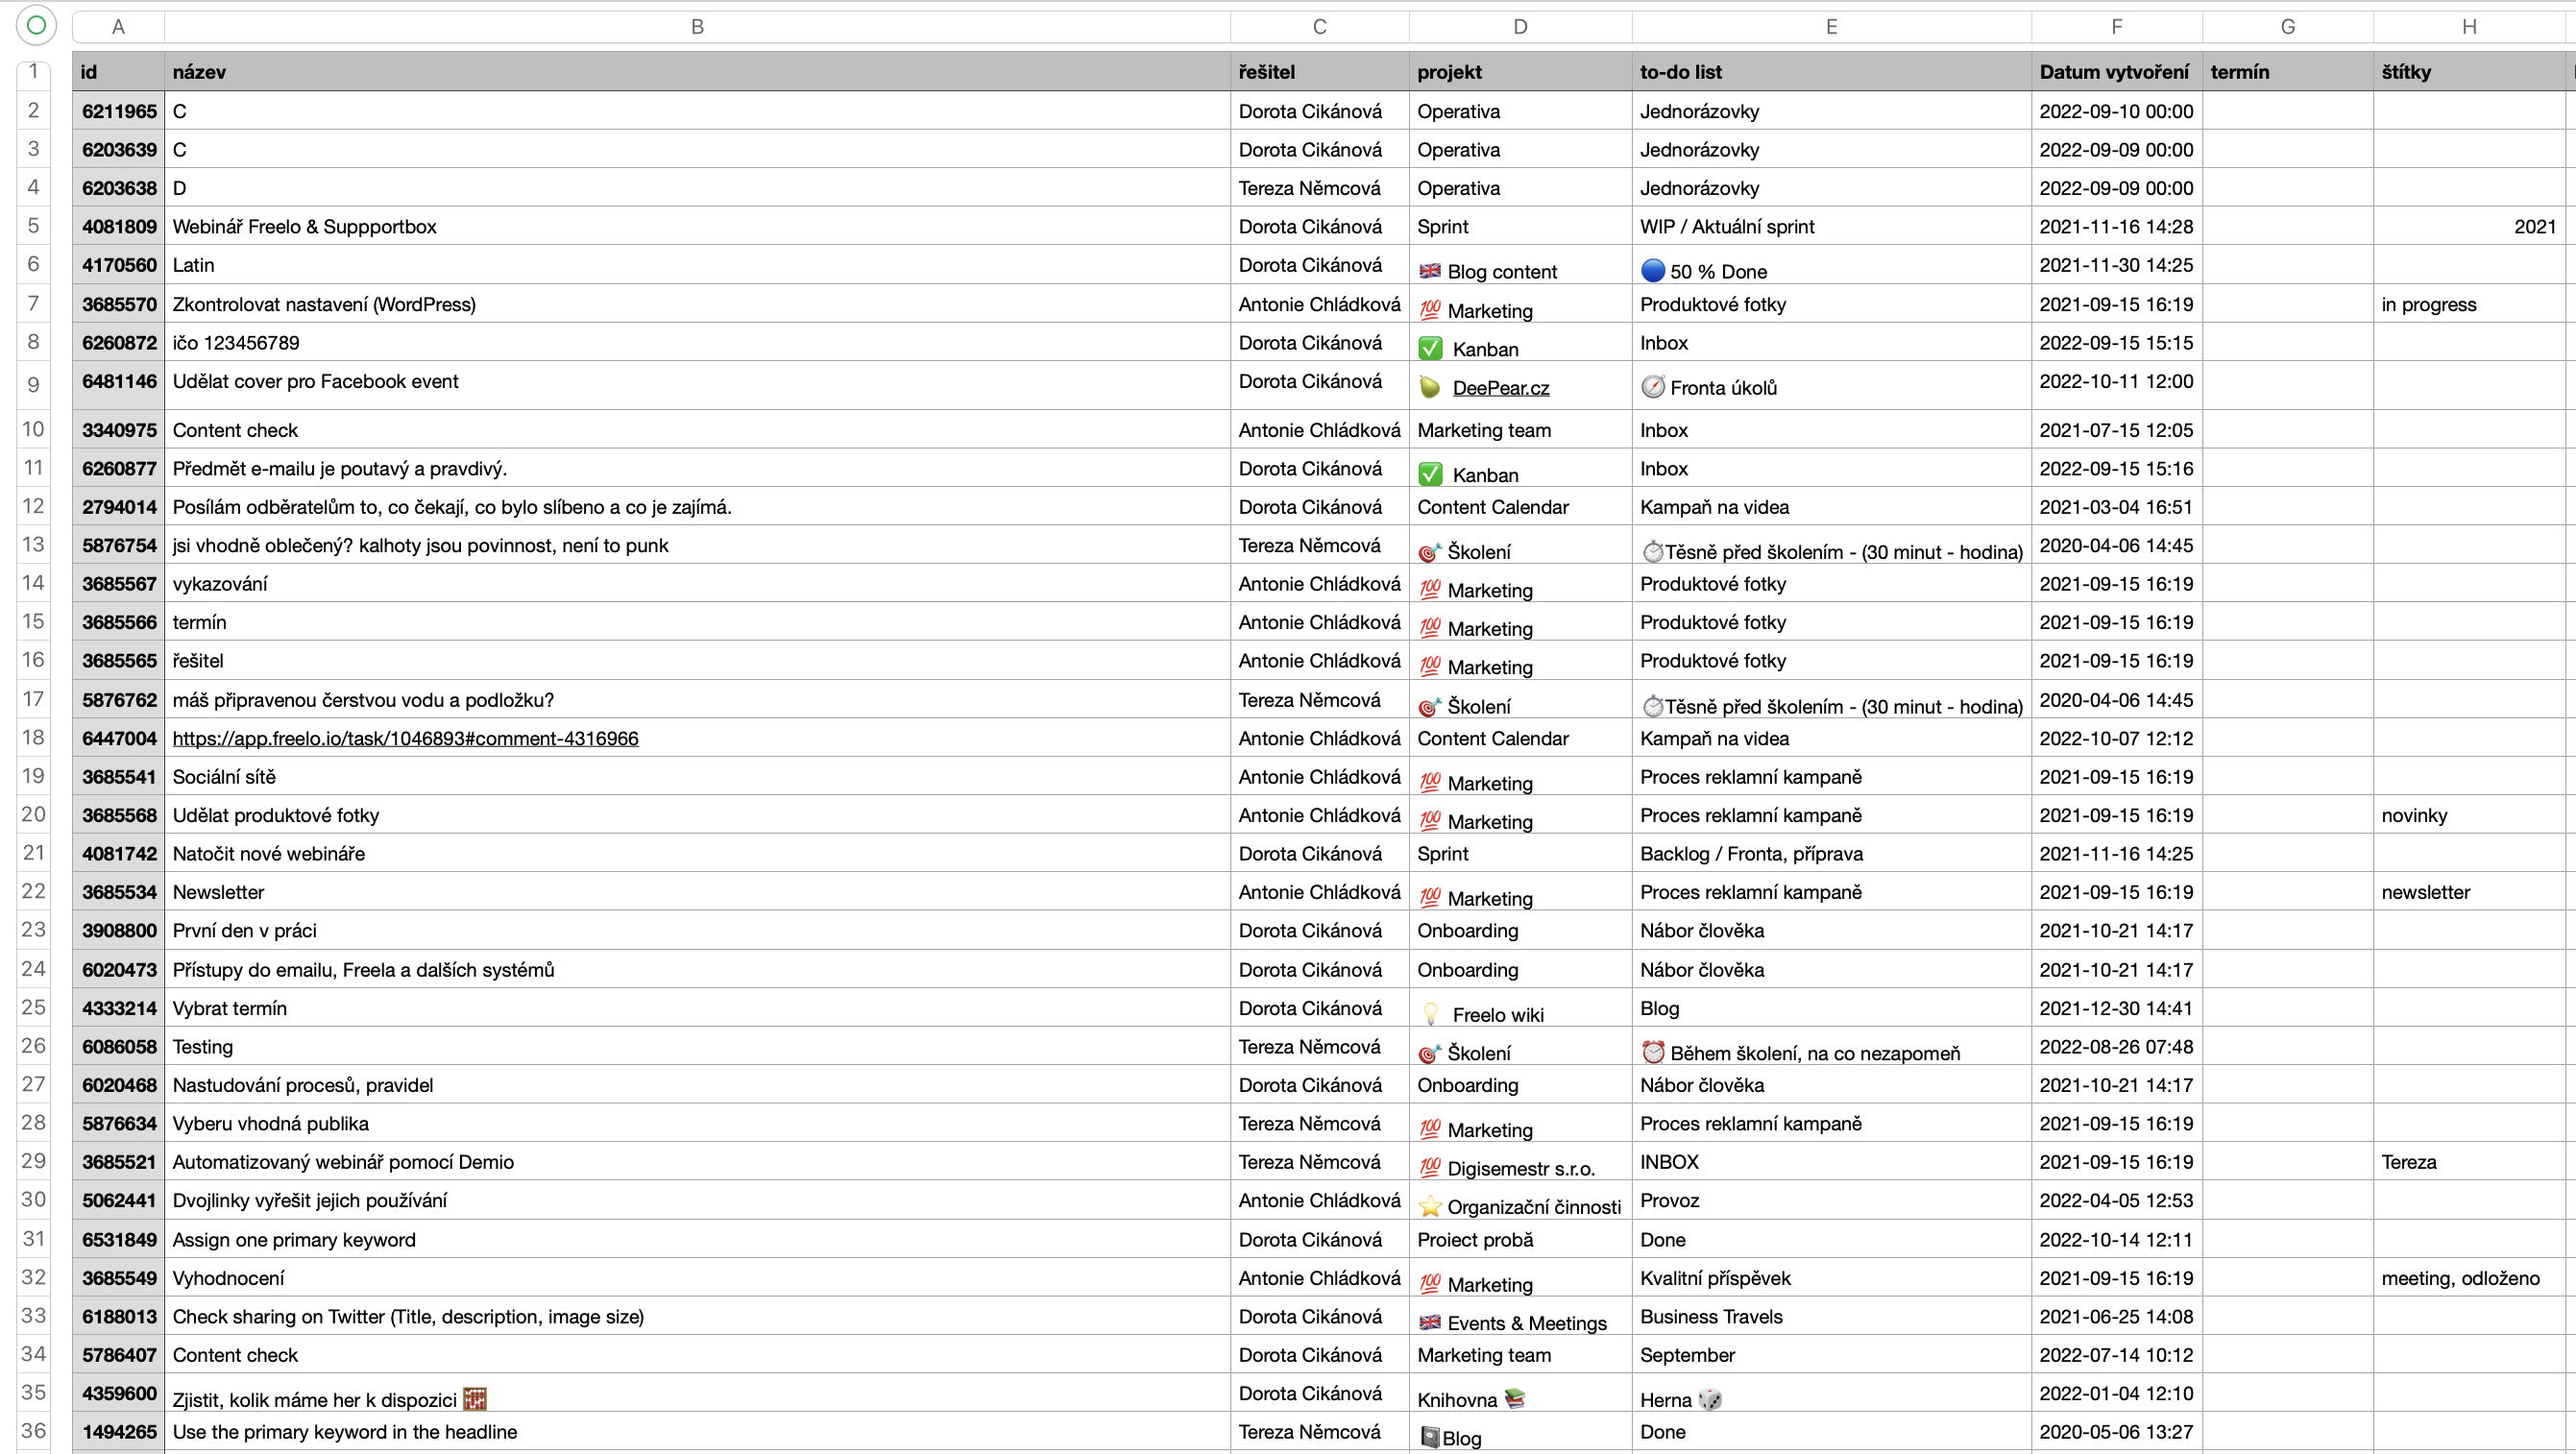Click the dice icon beside Herna
The width and height of the screenshot is (2576, 1454).
1710,1399
